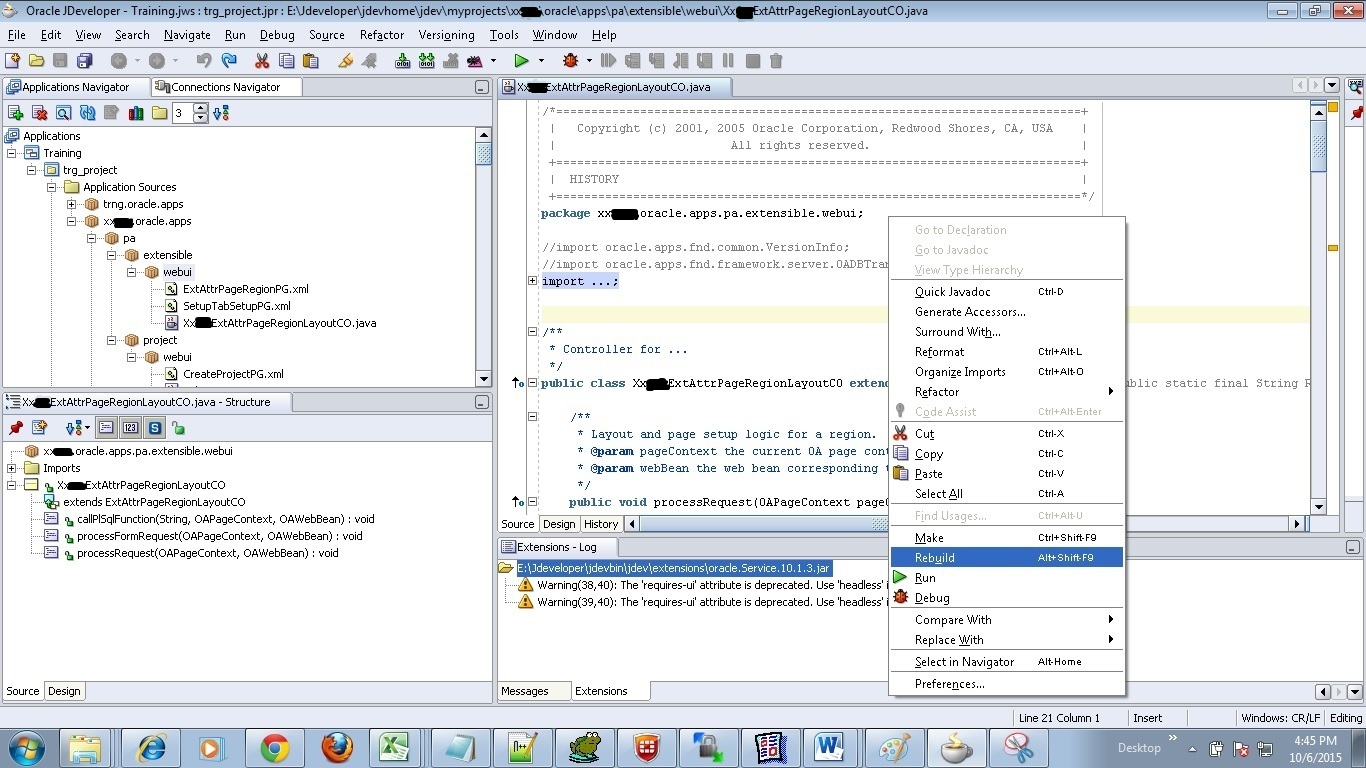Choose Rebuild from the context menu
The width and height of the screenshot is (1366, 768).
pos(1007,557)
